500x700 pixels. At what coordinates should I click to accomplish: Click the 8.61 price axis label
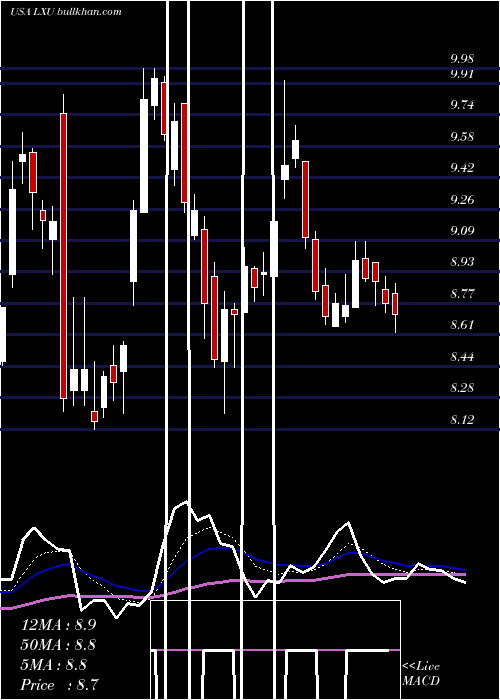coord(462,325)
